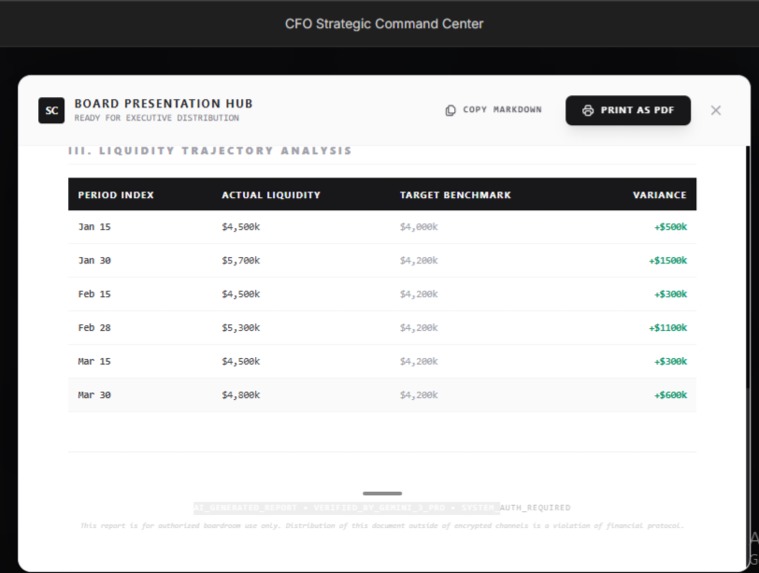759x573 pixels.
Task: Click the SC logo badge
Action: pos(51,110)
